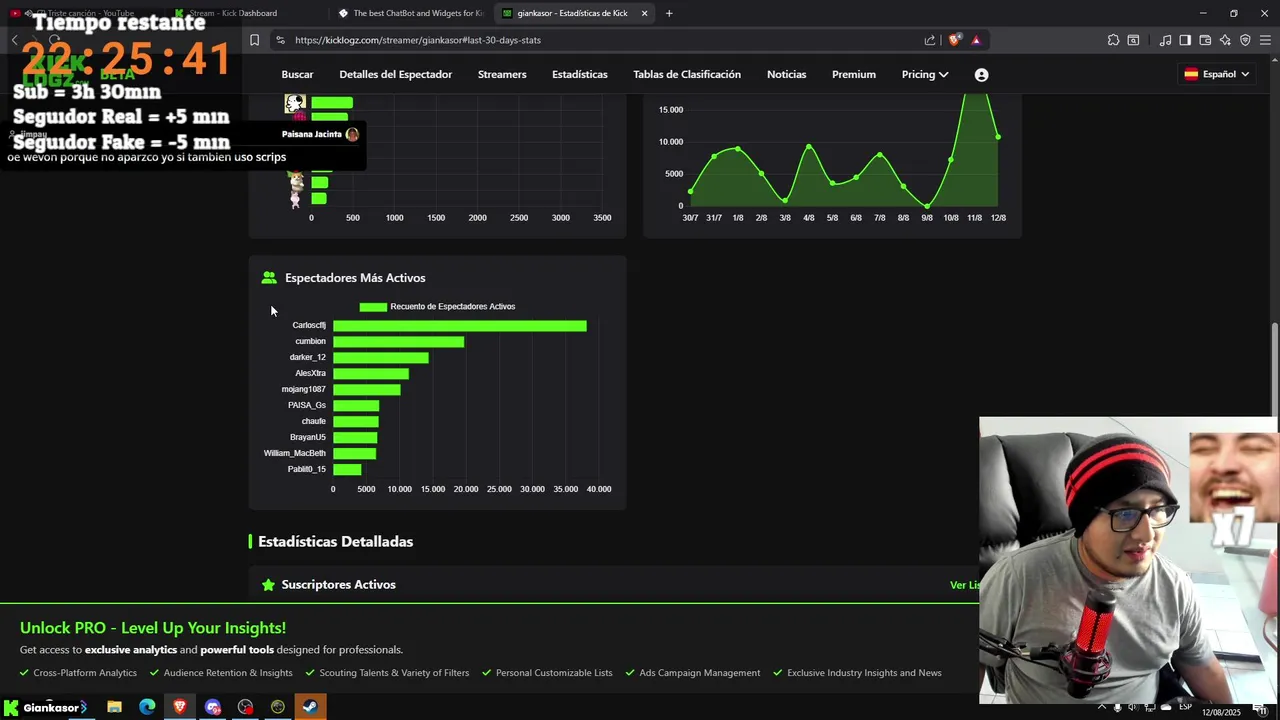This screenshot has height=720, width=1280.
Task: Click the site info icon beside URL
Action: 280,40
